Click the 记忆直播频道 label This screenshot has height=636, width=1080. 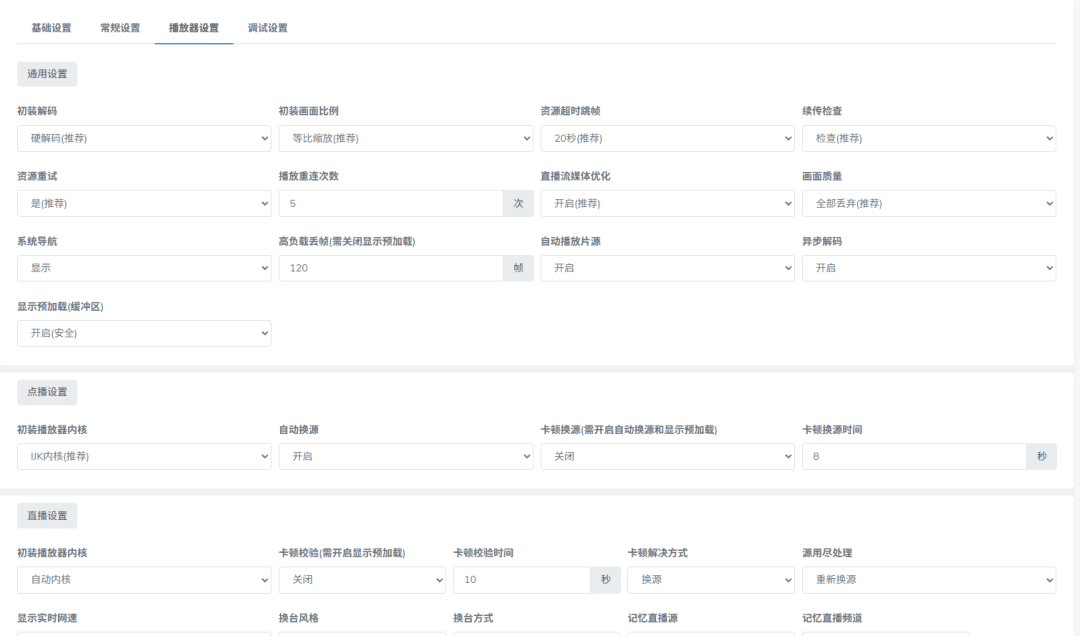pyautogui.click(x=832, y=618)
